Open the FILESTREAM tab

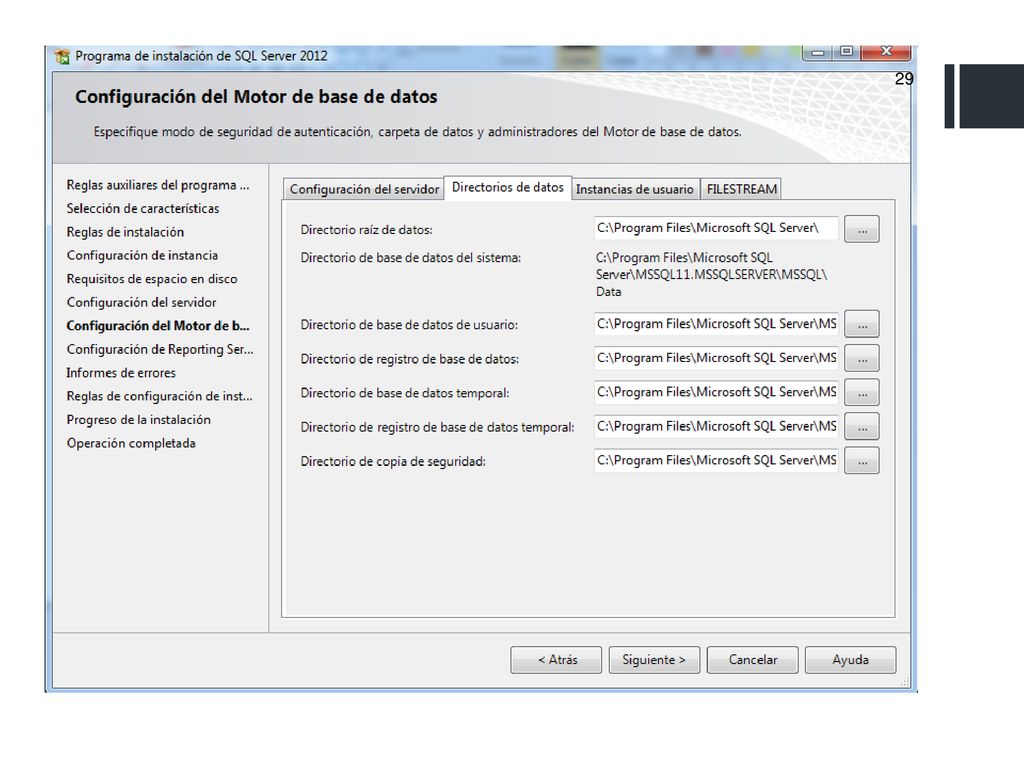(741, 189)
